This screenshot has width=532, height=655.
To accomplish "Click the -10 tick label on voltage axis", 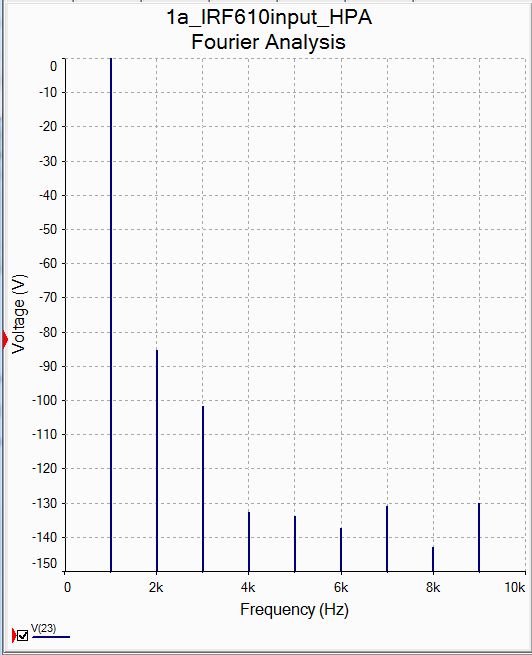I will coord(48,92).
